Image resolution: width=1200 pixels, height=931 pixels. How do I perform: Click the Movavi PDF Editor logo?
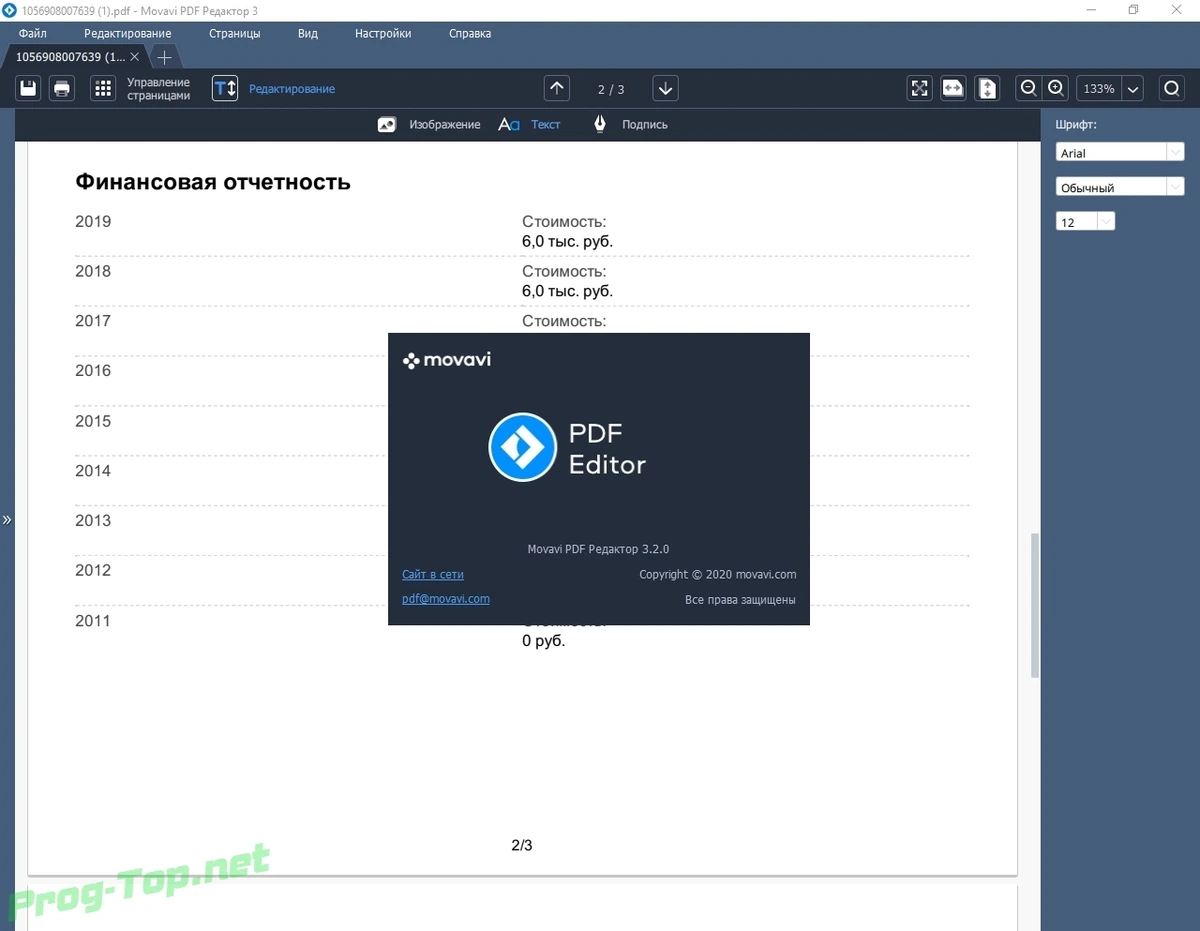522,447
